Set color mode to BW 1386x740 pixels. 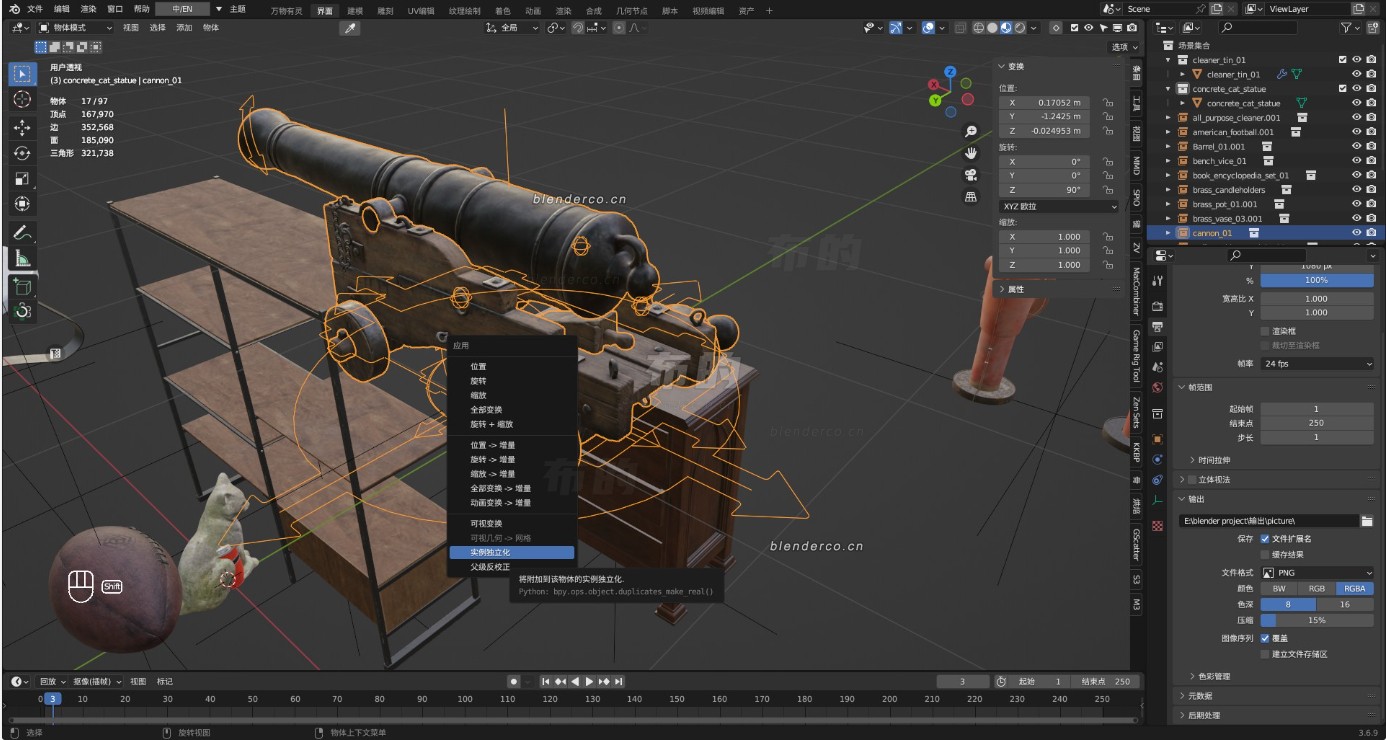coord(1279,589)
